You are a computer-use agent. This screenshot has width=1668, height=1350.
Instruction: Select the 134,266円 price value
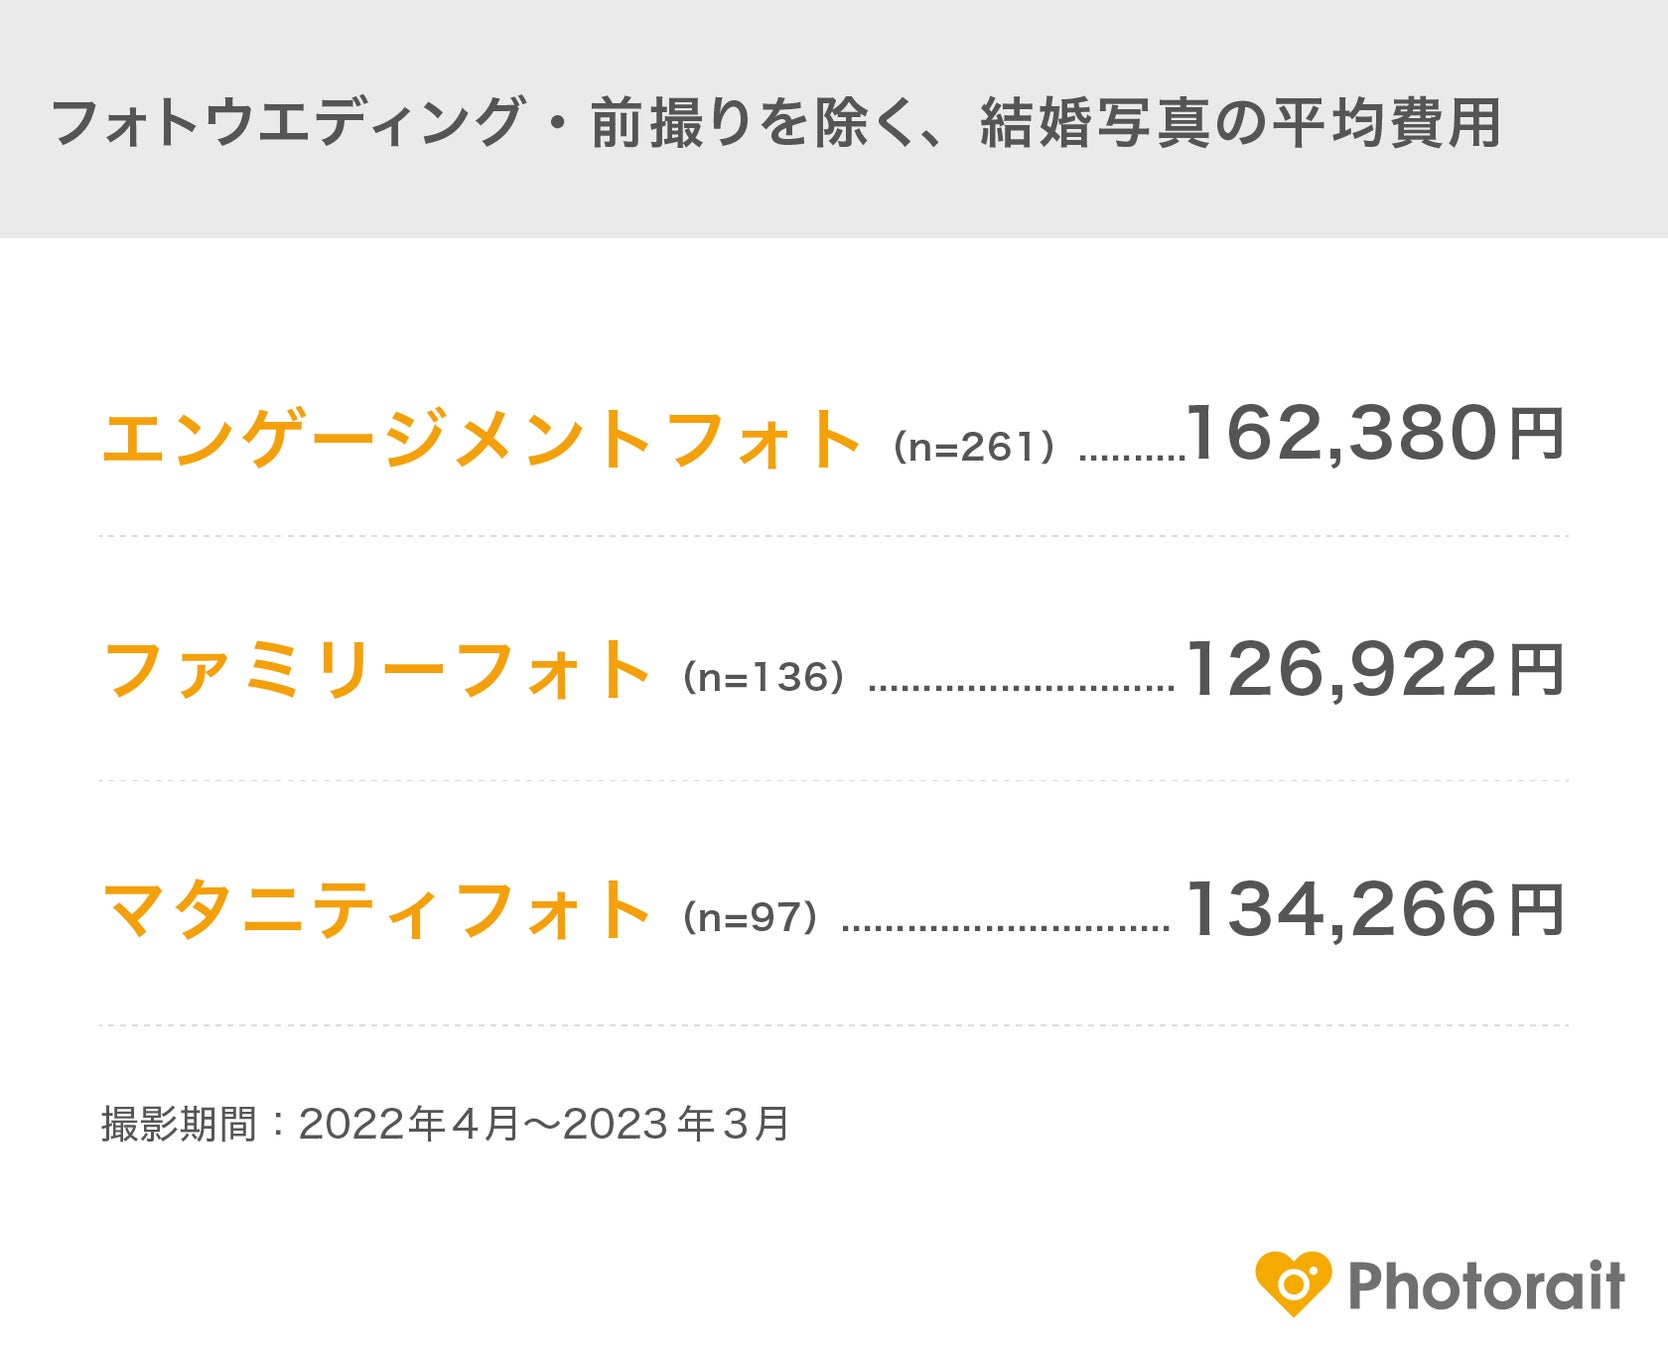pos(1375,910)
